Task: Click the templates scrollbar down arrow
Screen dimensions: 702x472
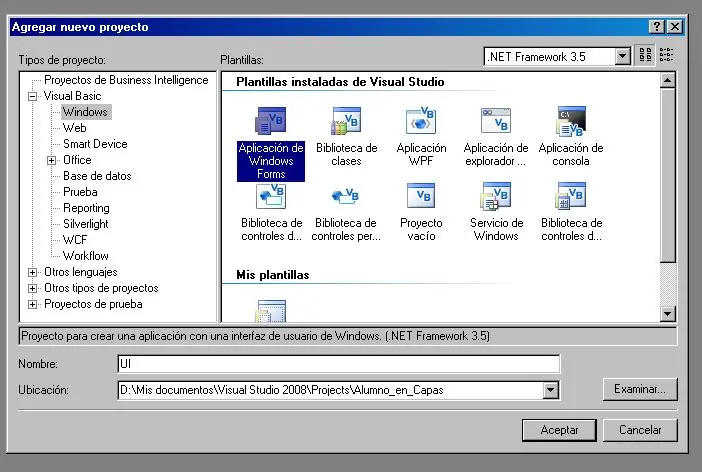Action: (667, 313)
